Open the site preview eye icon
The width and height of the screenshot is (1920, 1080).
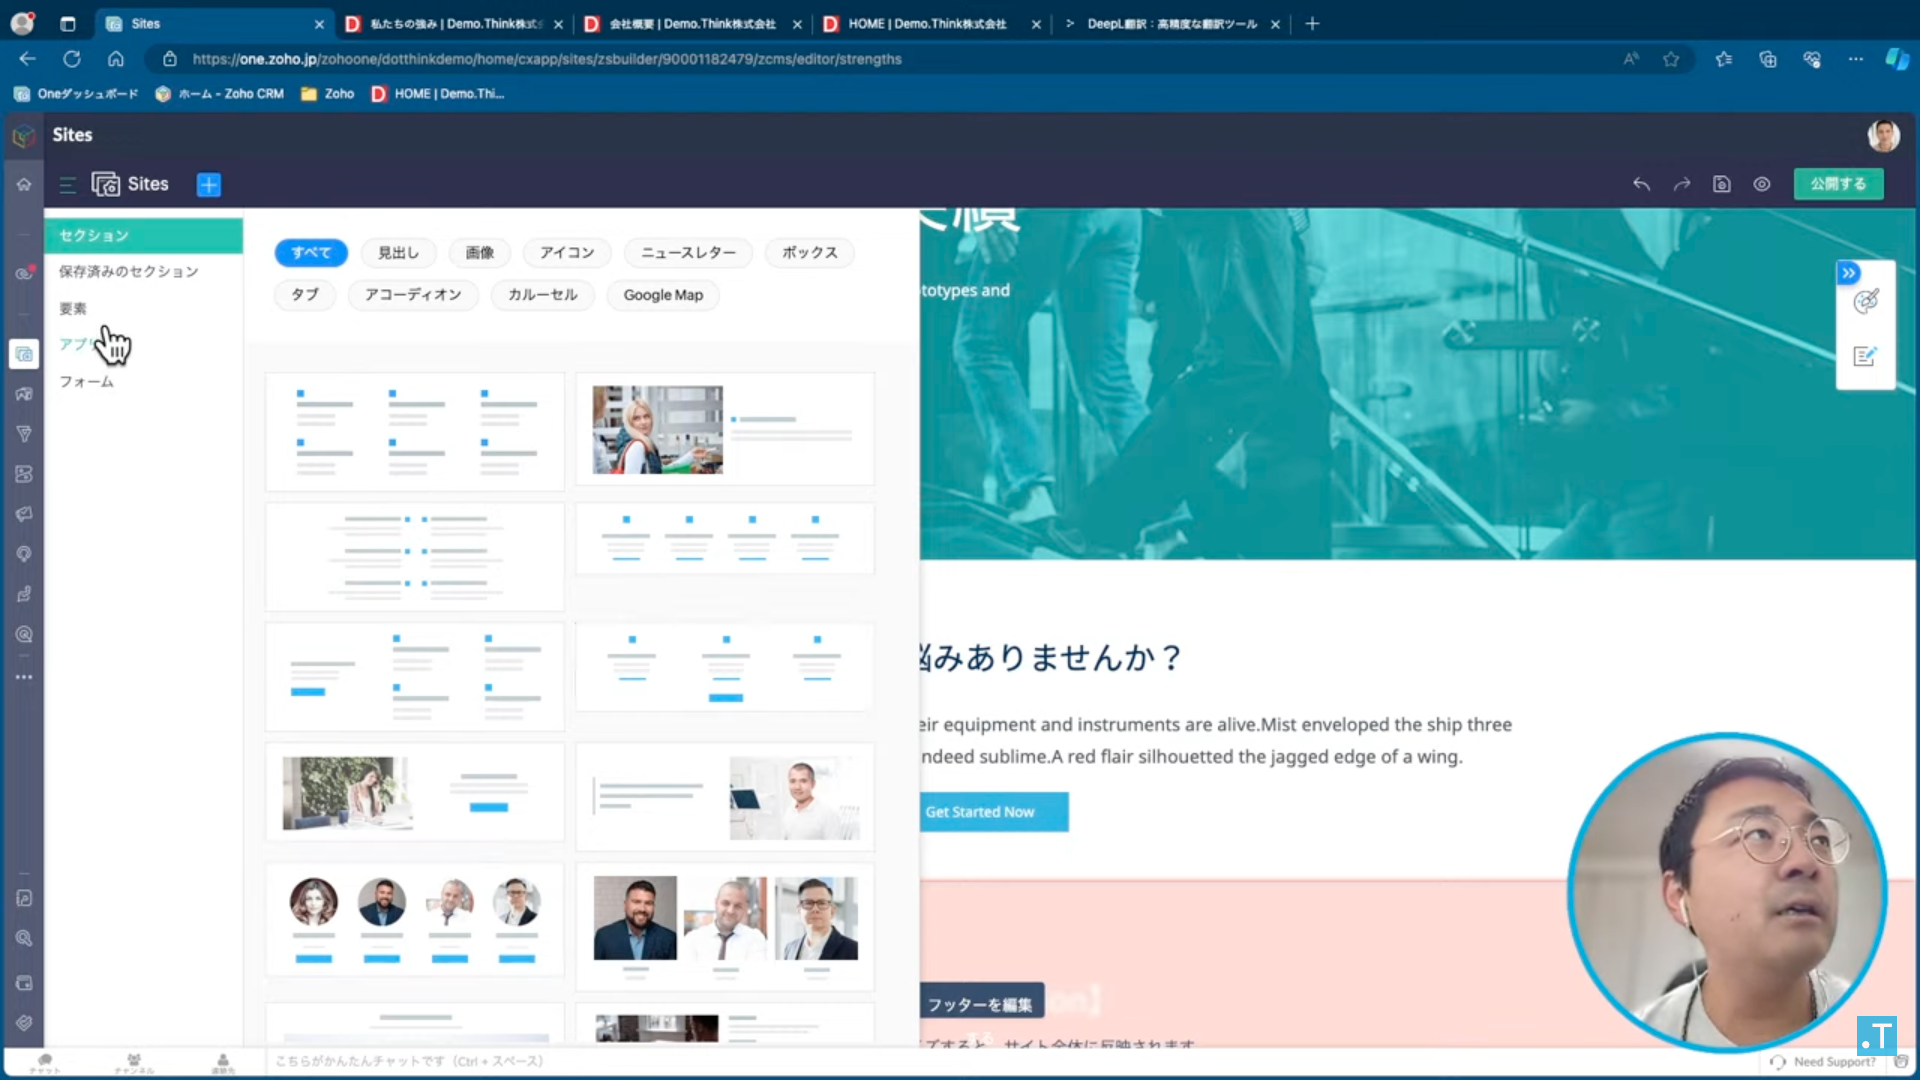(x=1762, y=184)
